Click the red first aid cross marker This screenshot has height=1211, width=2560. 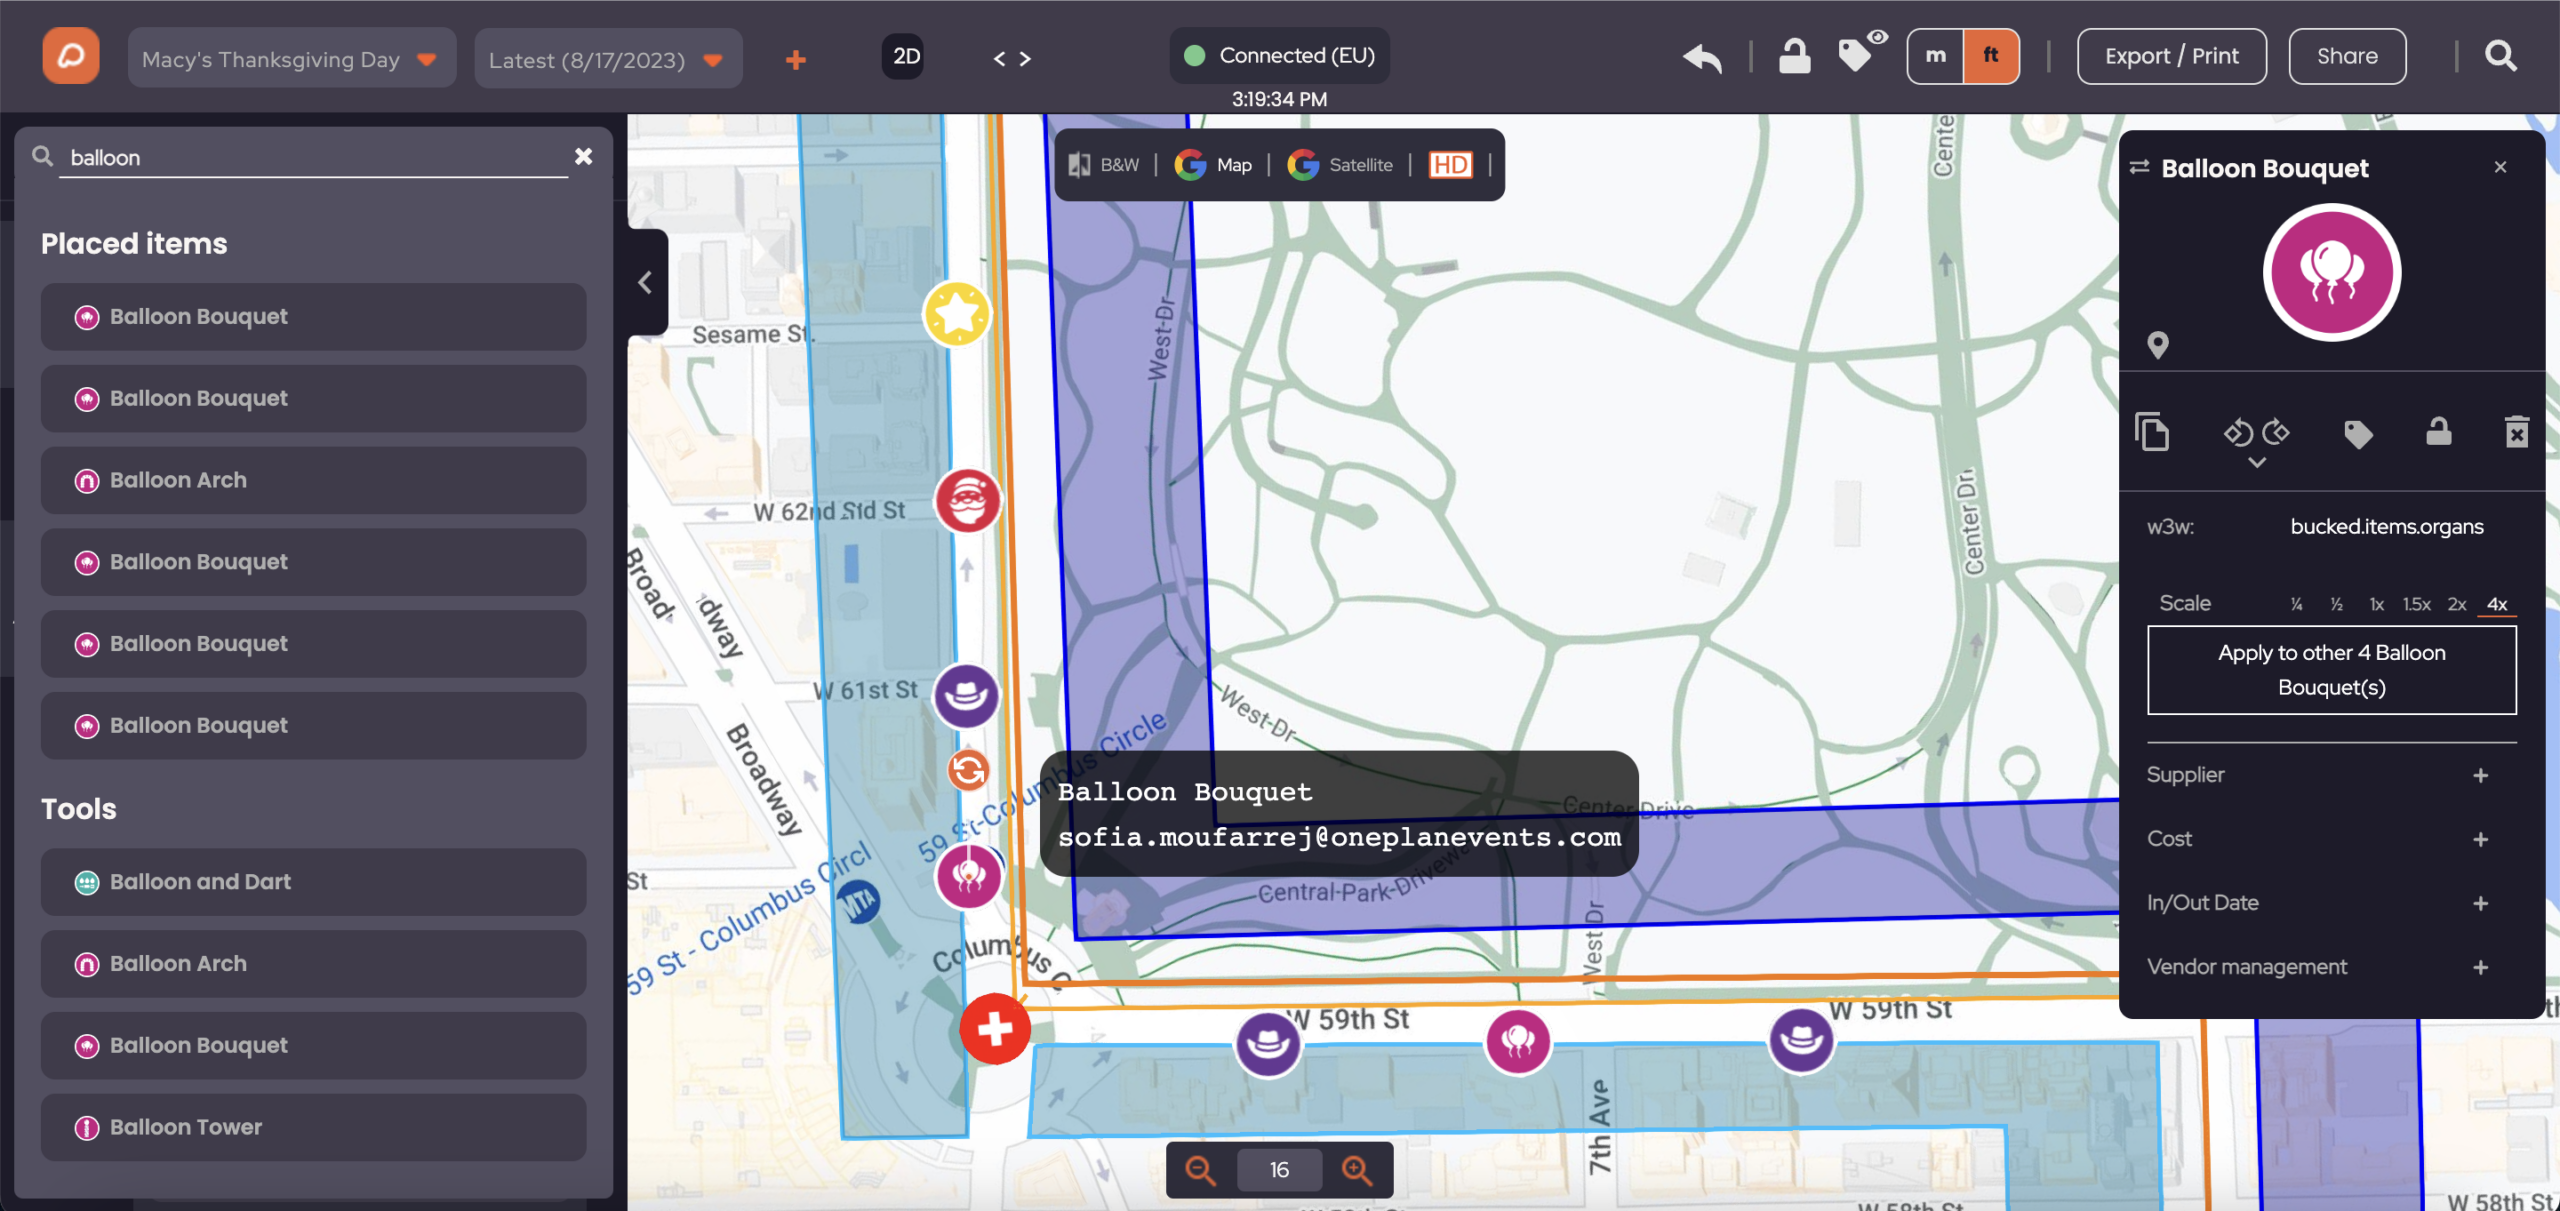(x=995, y=1029)
